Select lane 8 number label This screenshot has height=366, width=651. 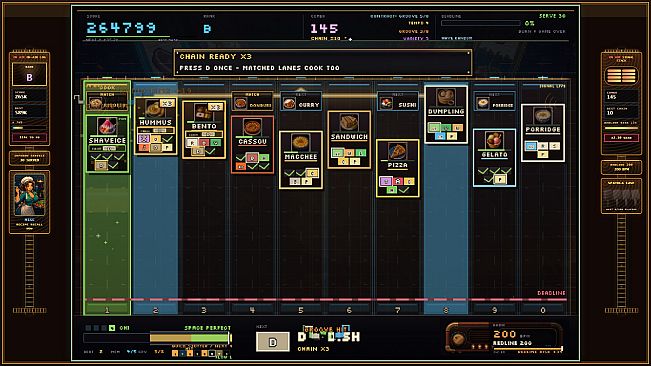click(x=446, y=310)
